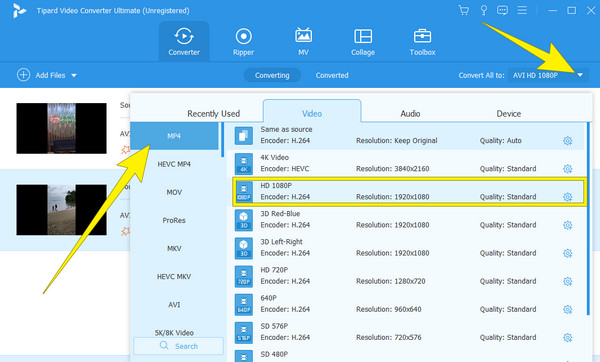The width and height of the screenshot is (600, 362).
Task: Select MP4 in the format list
Action: [174, 136]
